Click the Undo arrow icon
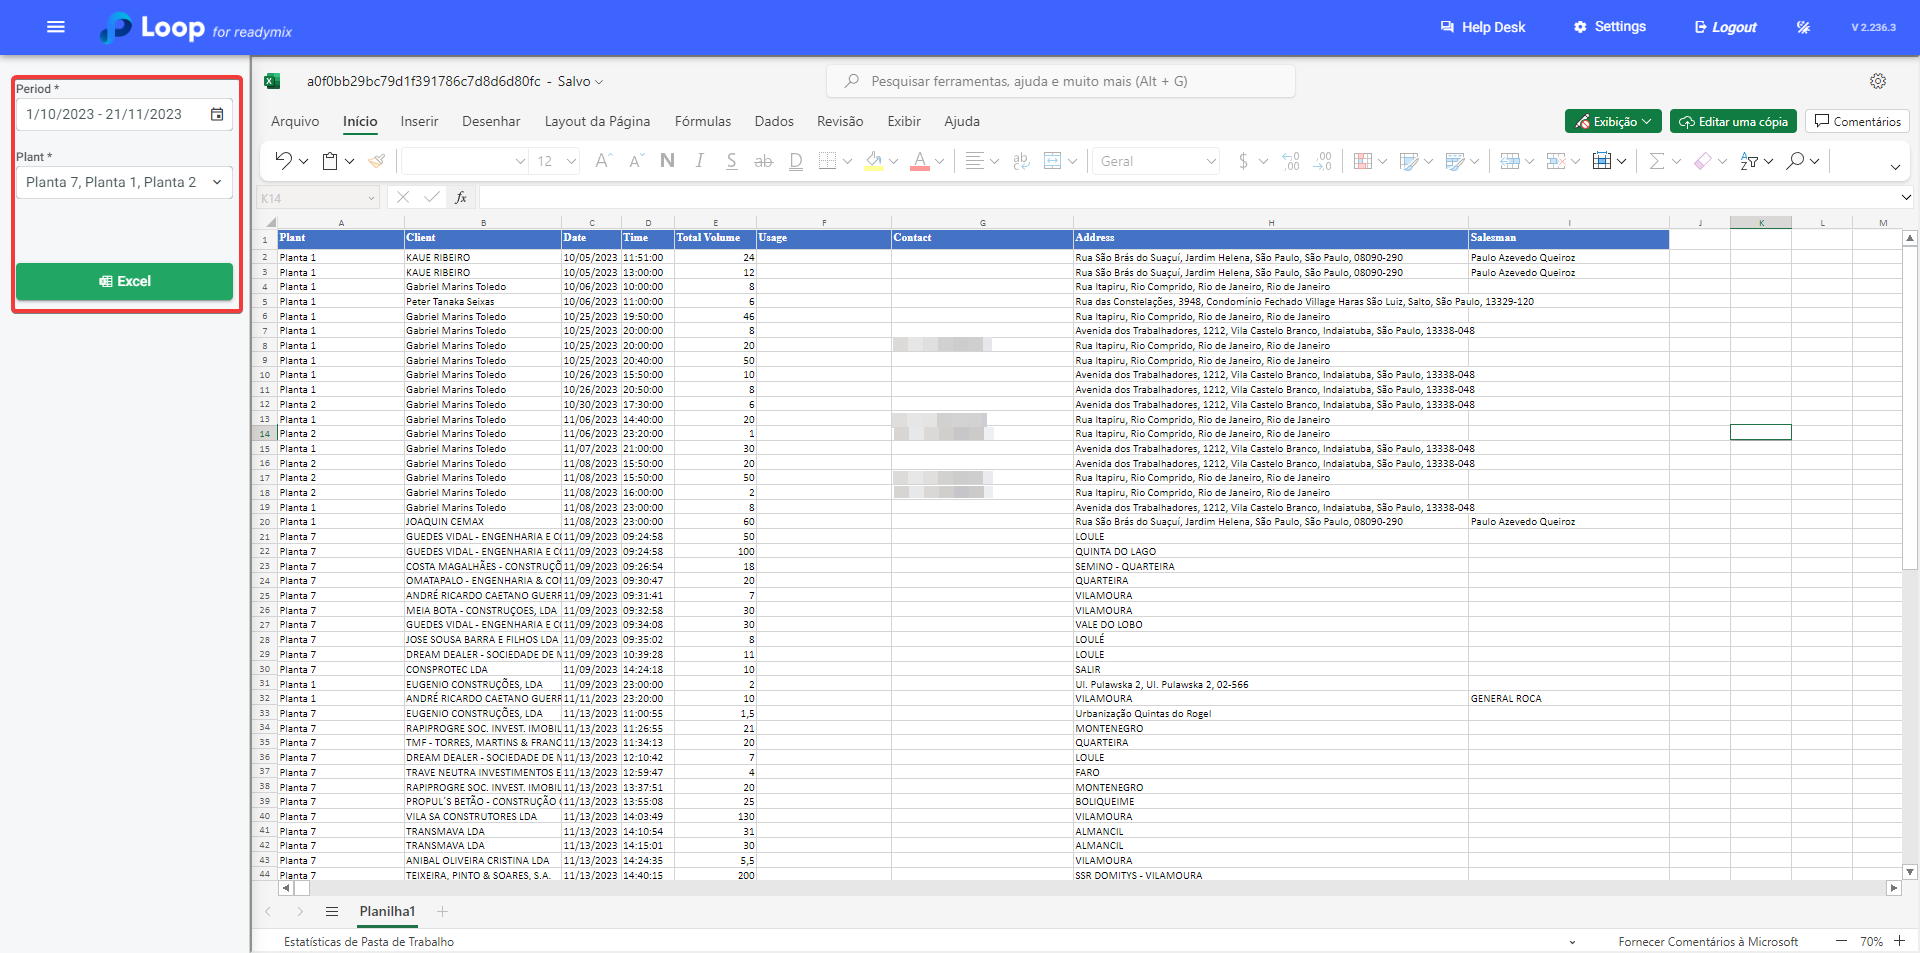The image size is (1920, 953). (284, 161)
